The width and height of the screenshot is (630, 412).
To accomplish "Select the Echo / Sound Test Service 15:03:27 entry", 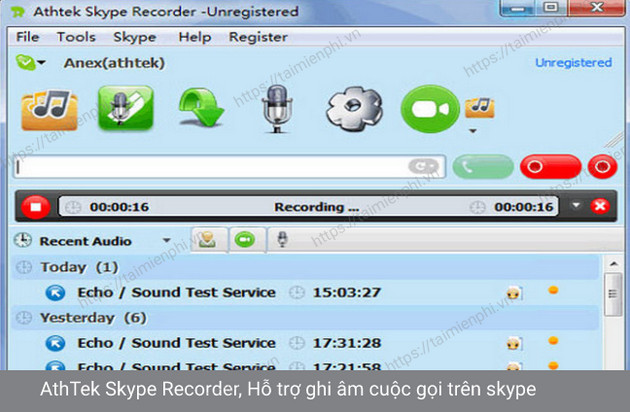I will click(305, 293).
